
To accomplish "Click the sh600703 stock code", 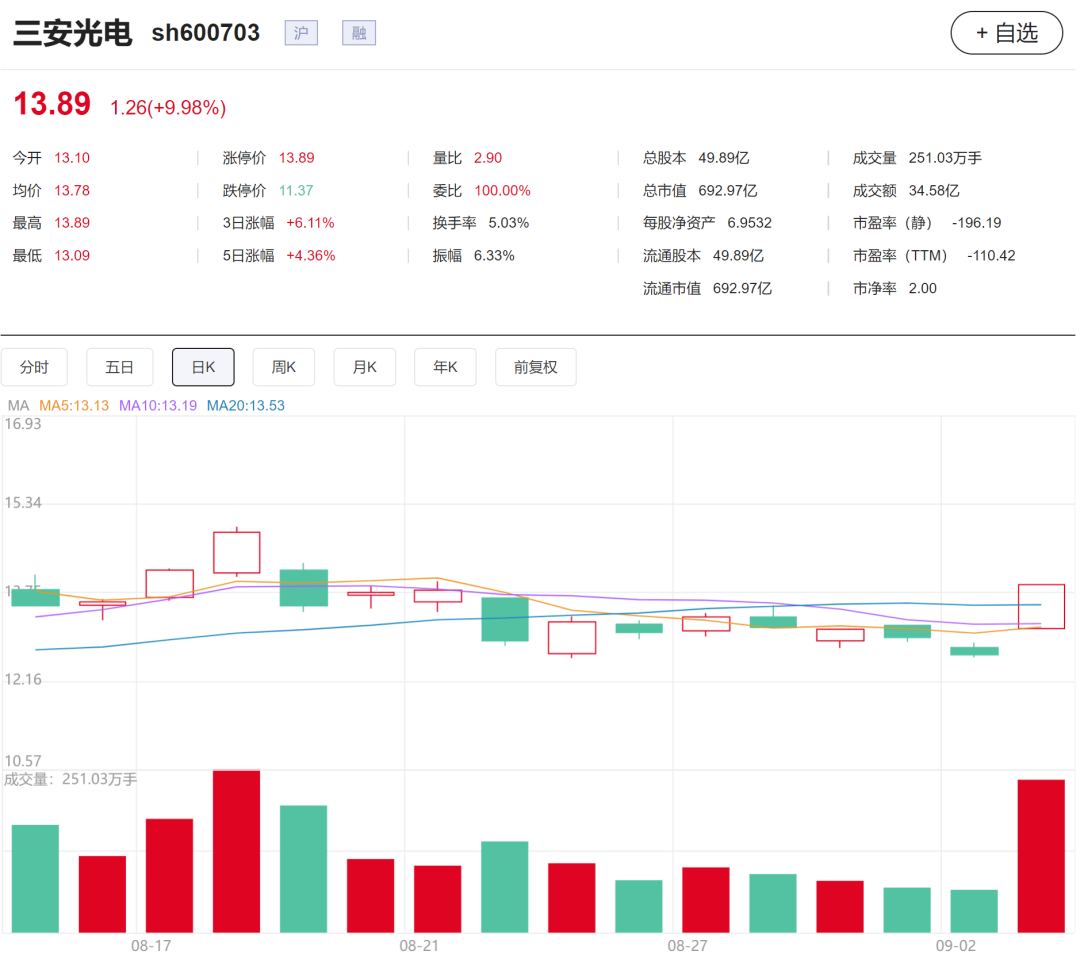I will (x=205, y=32).
